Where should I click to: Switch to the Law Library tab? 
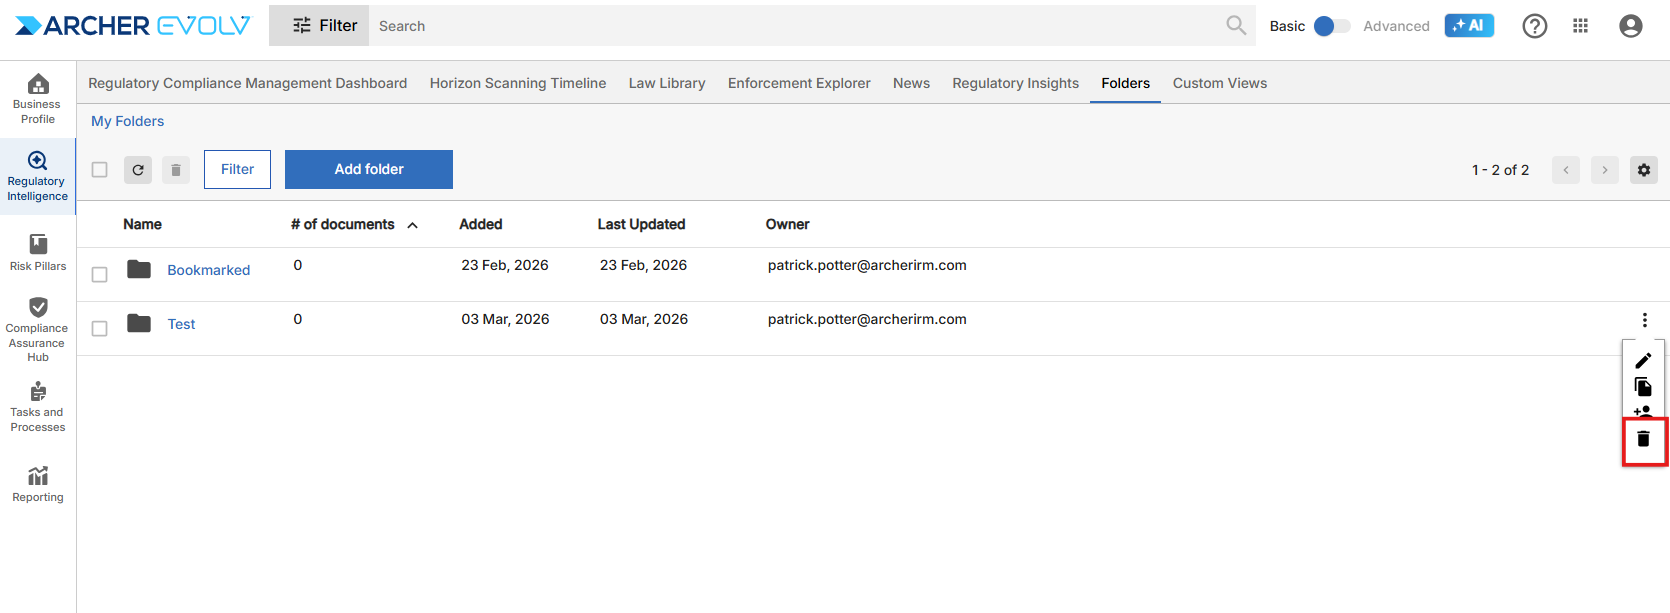click(x=667, y=83)
